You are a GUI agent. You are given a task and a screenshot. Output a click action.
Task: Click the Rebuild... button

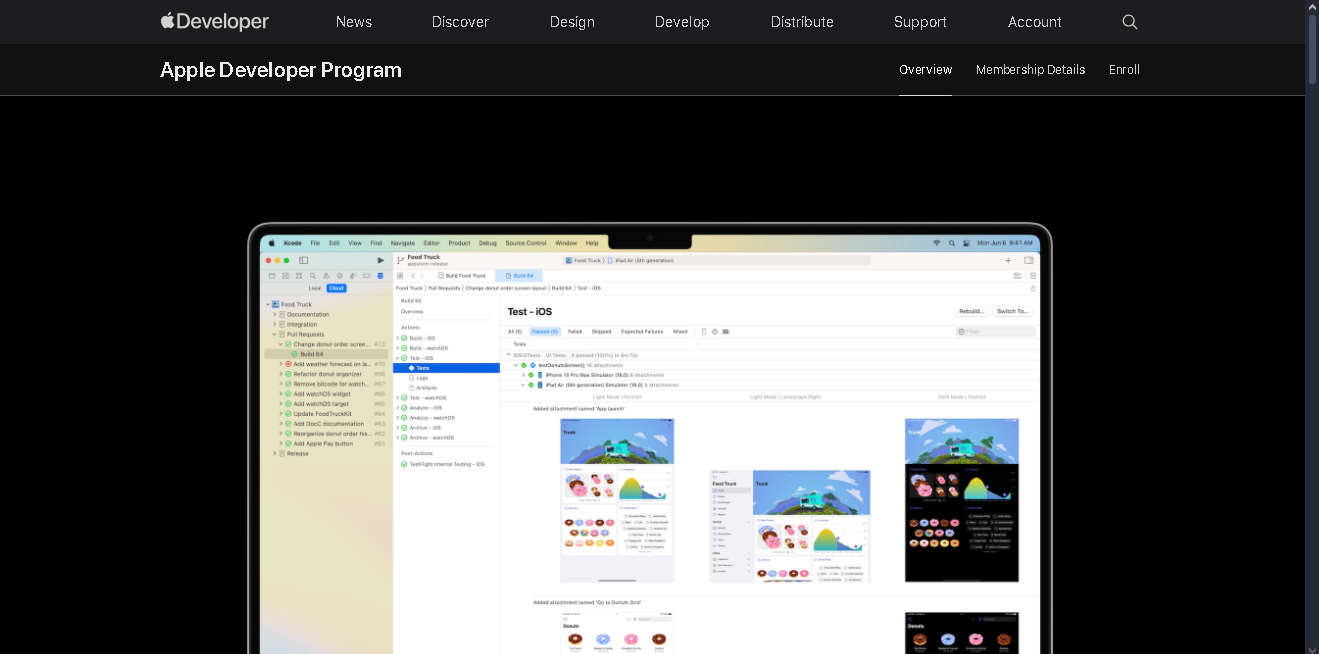(x=972, y=311)
